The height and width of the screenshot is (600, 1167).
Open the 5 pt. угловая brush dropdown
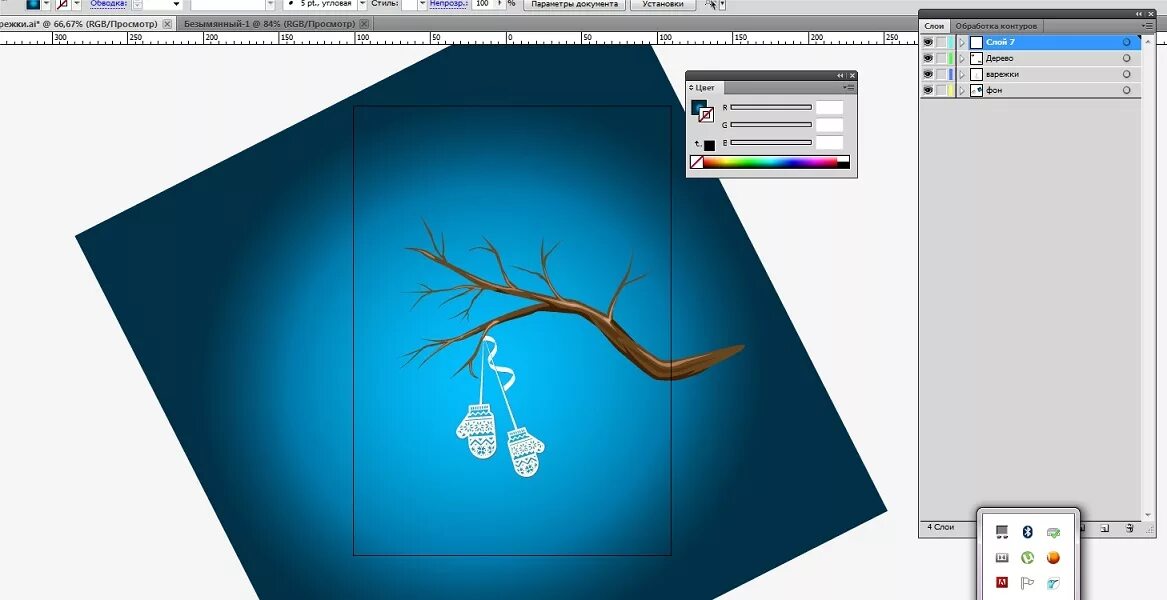pyautogui.click(x=362, y=4)
